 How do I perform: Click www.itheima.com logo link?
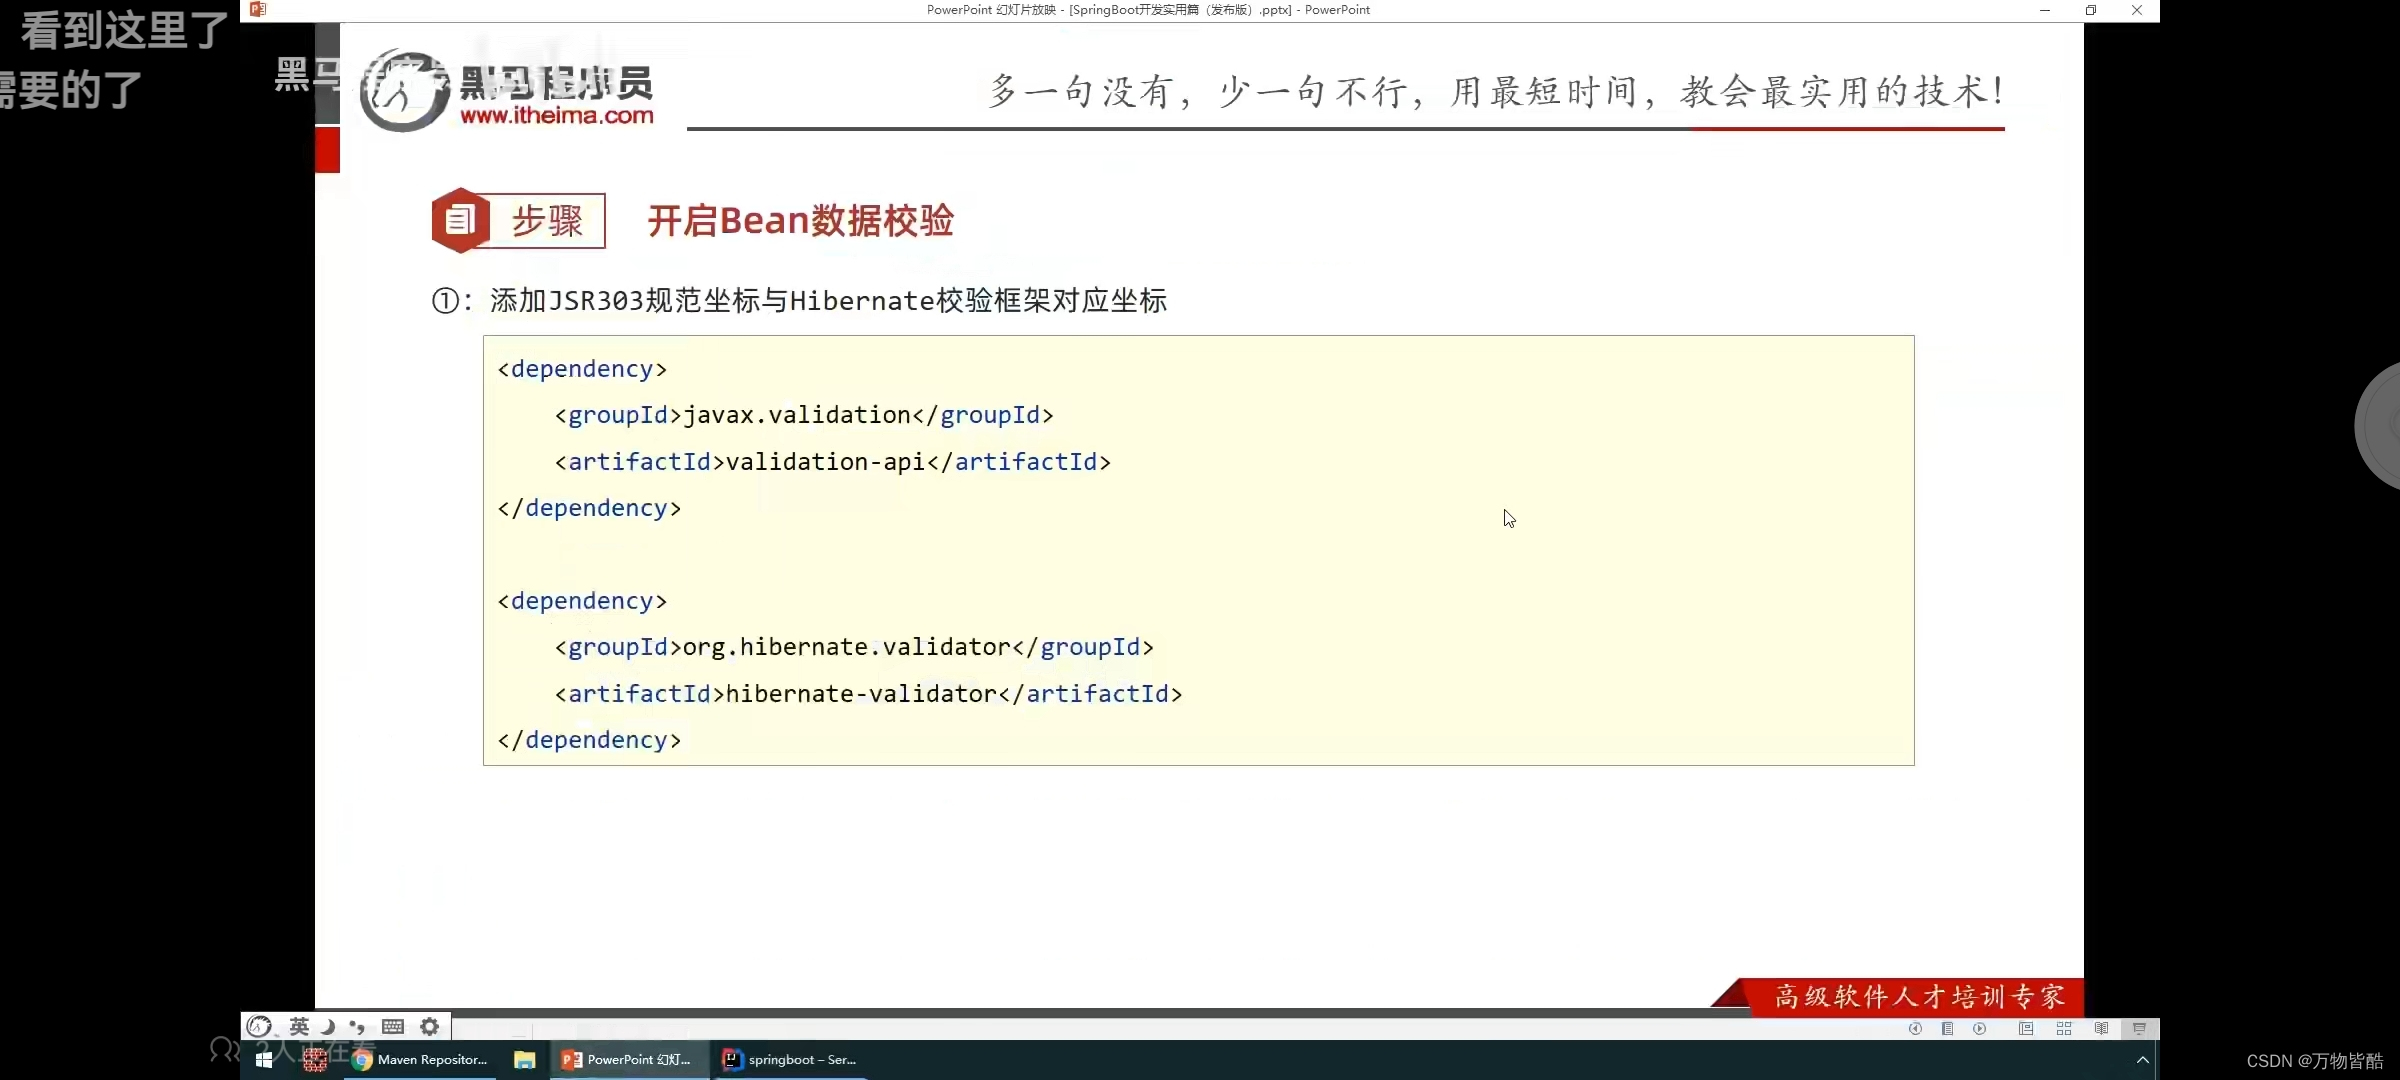557,116
